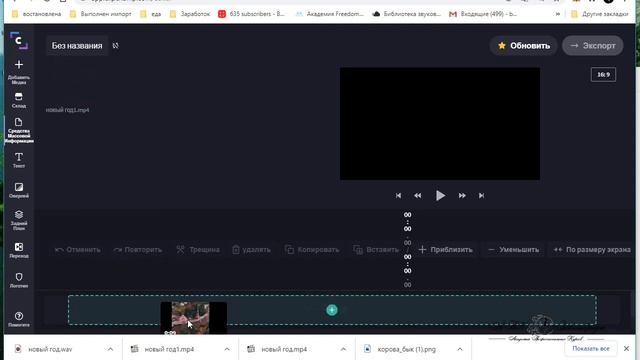
Task: Open корова_бык (1).png download item
Action: click(x=407, y=349)
